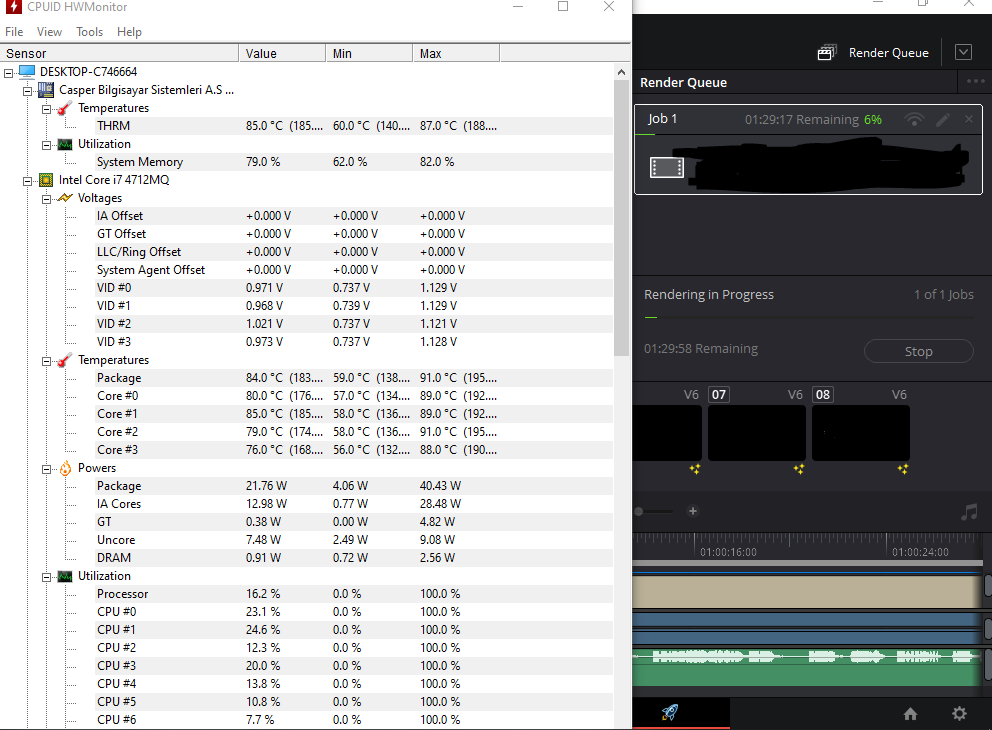Screen dimensions: 992x730
Task: Click the scrollbar up arrow in HWMonitor
Action: pos(621,72)
